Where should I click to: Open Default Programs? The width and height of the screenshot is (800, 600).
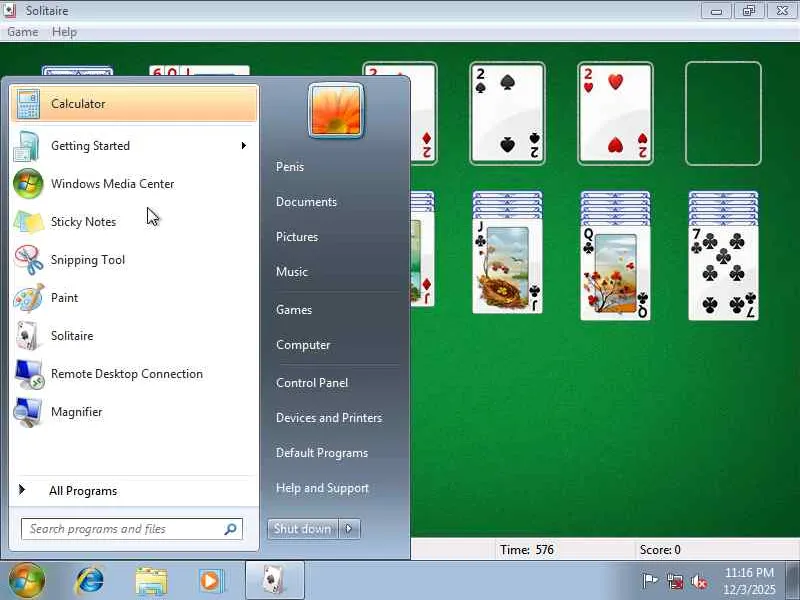pos(321,453)
